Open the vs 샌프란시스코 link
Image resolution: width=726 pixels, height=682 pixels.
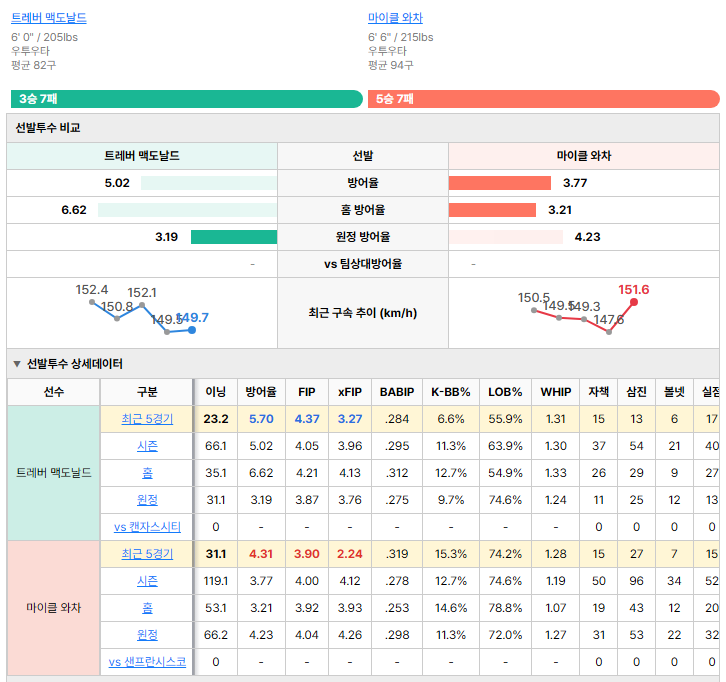pos(147,662)
